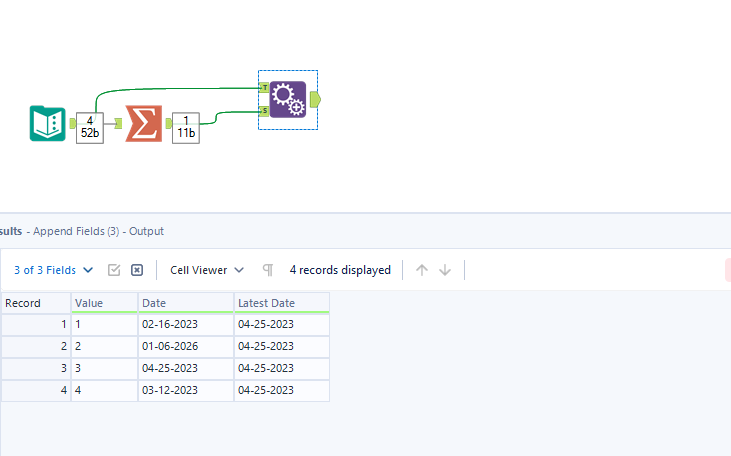Screen dimensions: 731x456
Task: Select the Value cell in row 3
Action: click(x=104, y=368)
